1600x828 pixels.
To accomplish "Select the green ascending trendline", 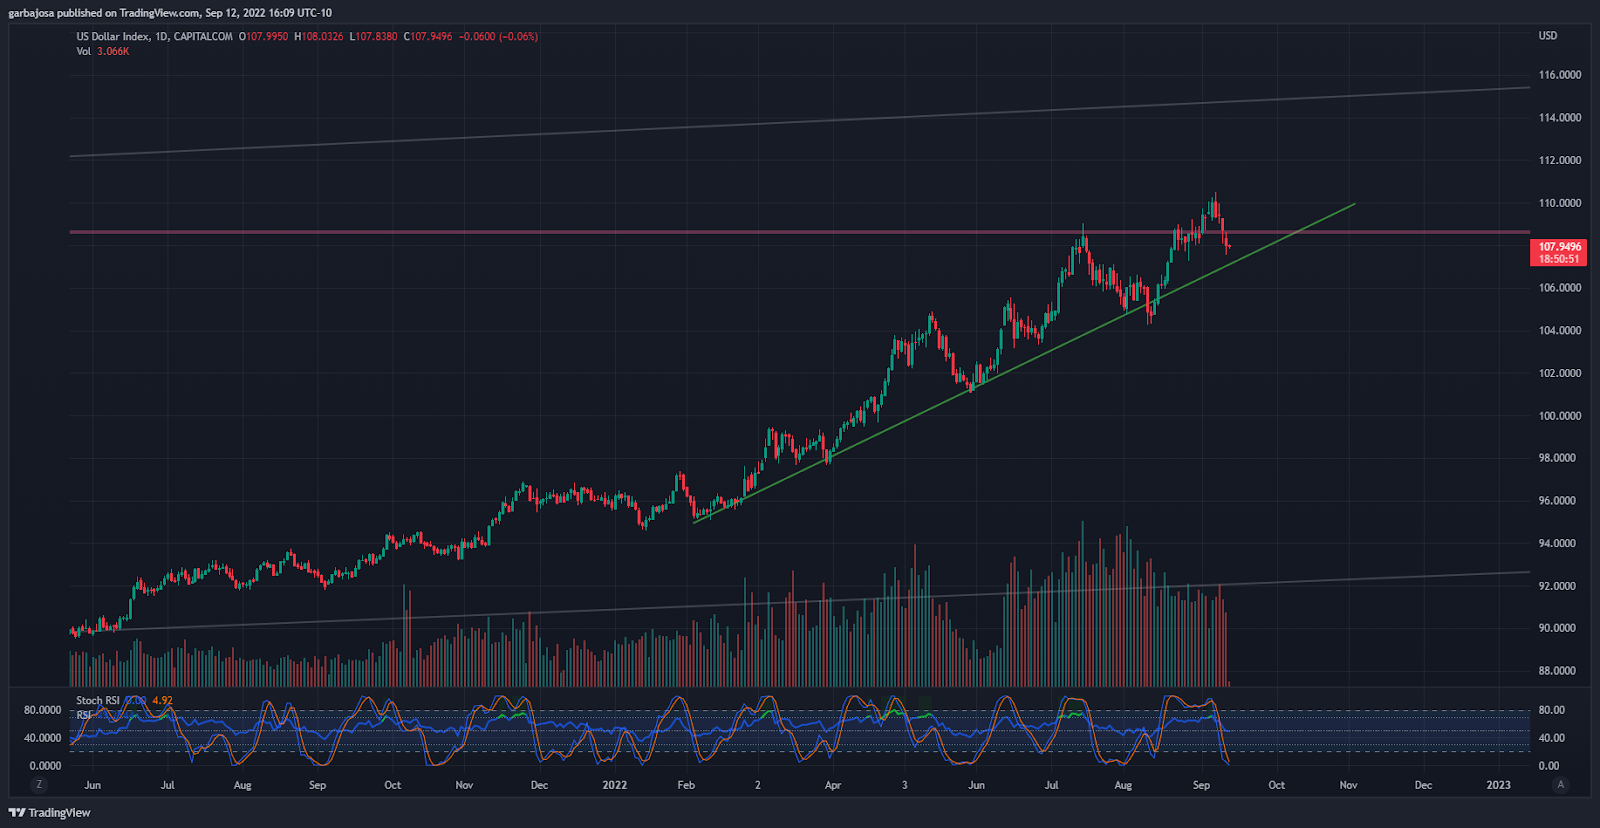I will click(x=1024, y=364).
